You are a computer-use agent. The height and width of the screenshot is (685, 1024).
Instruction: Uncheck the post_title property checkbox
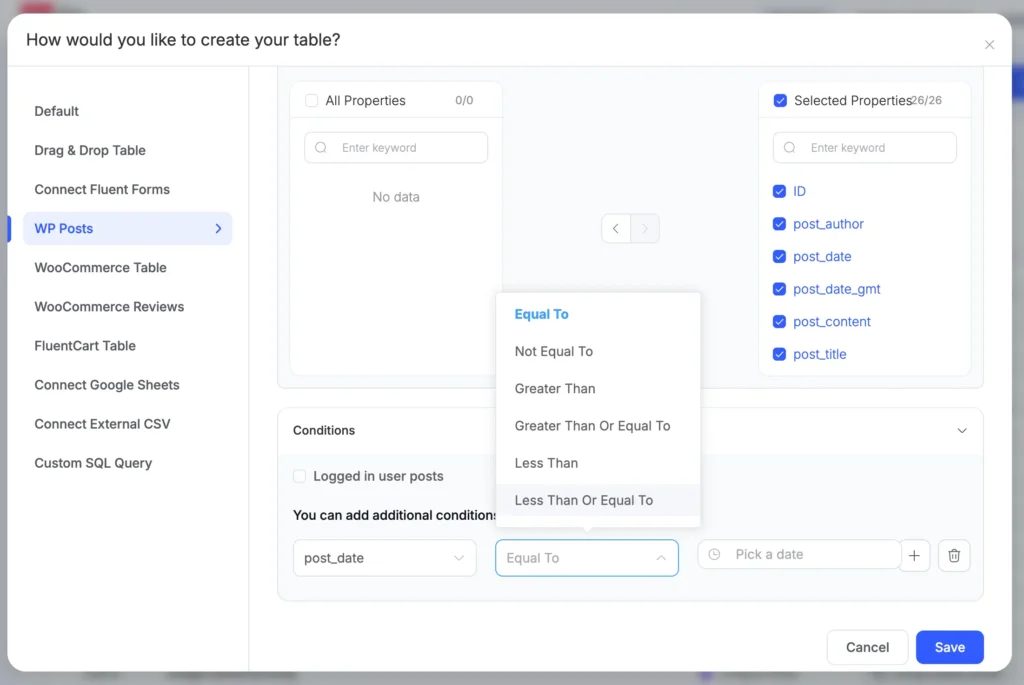780,354
